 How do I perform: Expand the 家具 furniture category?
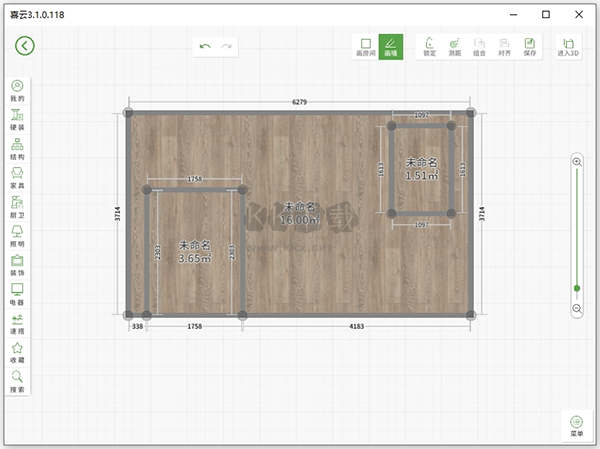(17, 178)
